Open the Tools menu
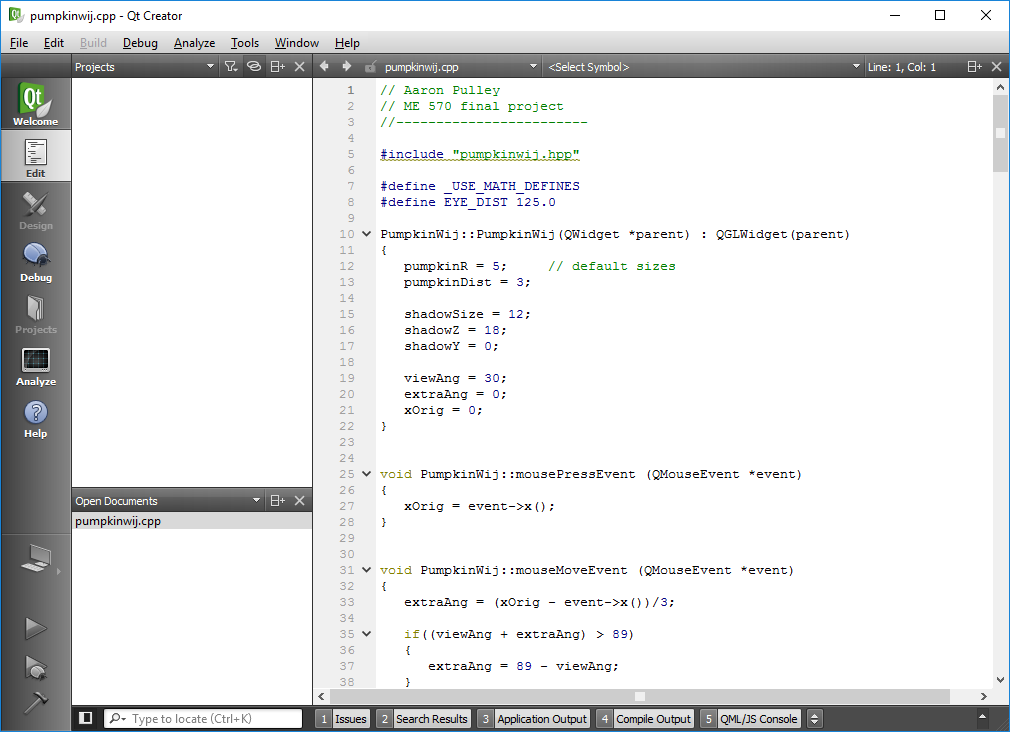This screenshot has height=732, width=1010. [x=245, y=43]
